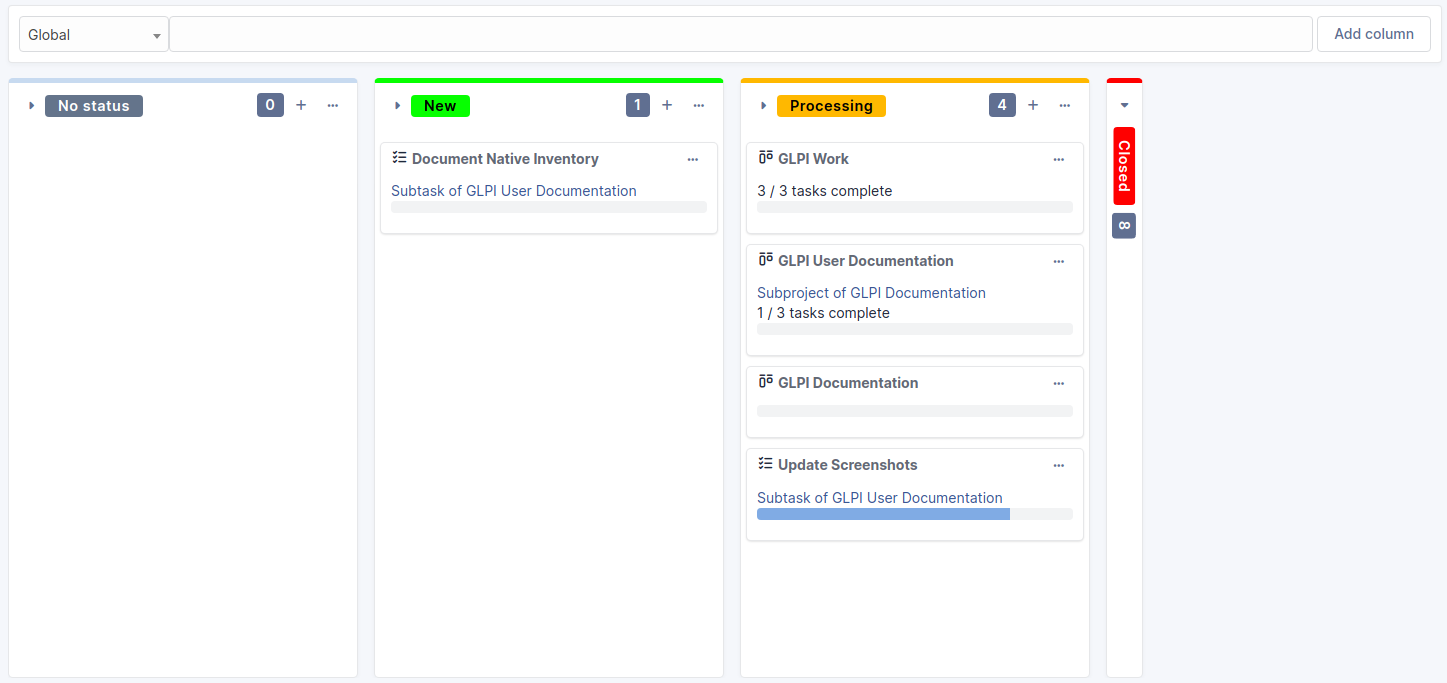This screenshot has height=683, width=1447.
Task: Click '3 / 3 tasks complete' text
Action: click(x=825, y=191)
